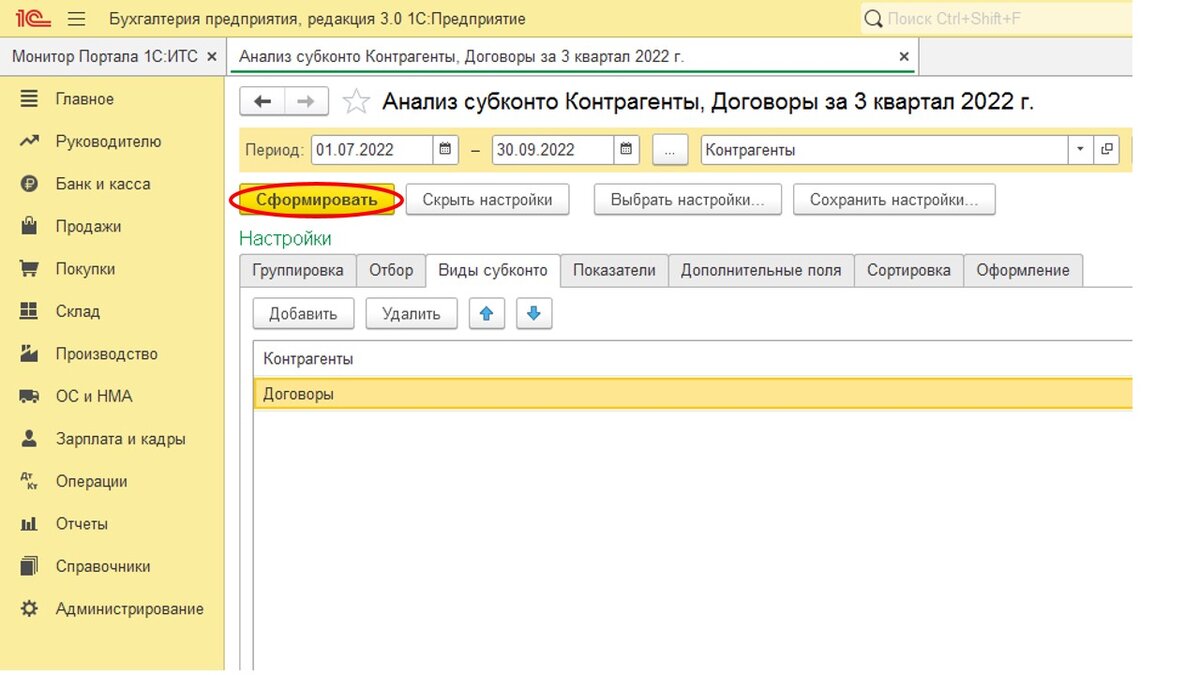Click the Руководителю chart icon
The height and width of the screenshot is (675, 1200).
pos(29,142)
